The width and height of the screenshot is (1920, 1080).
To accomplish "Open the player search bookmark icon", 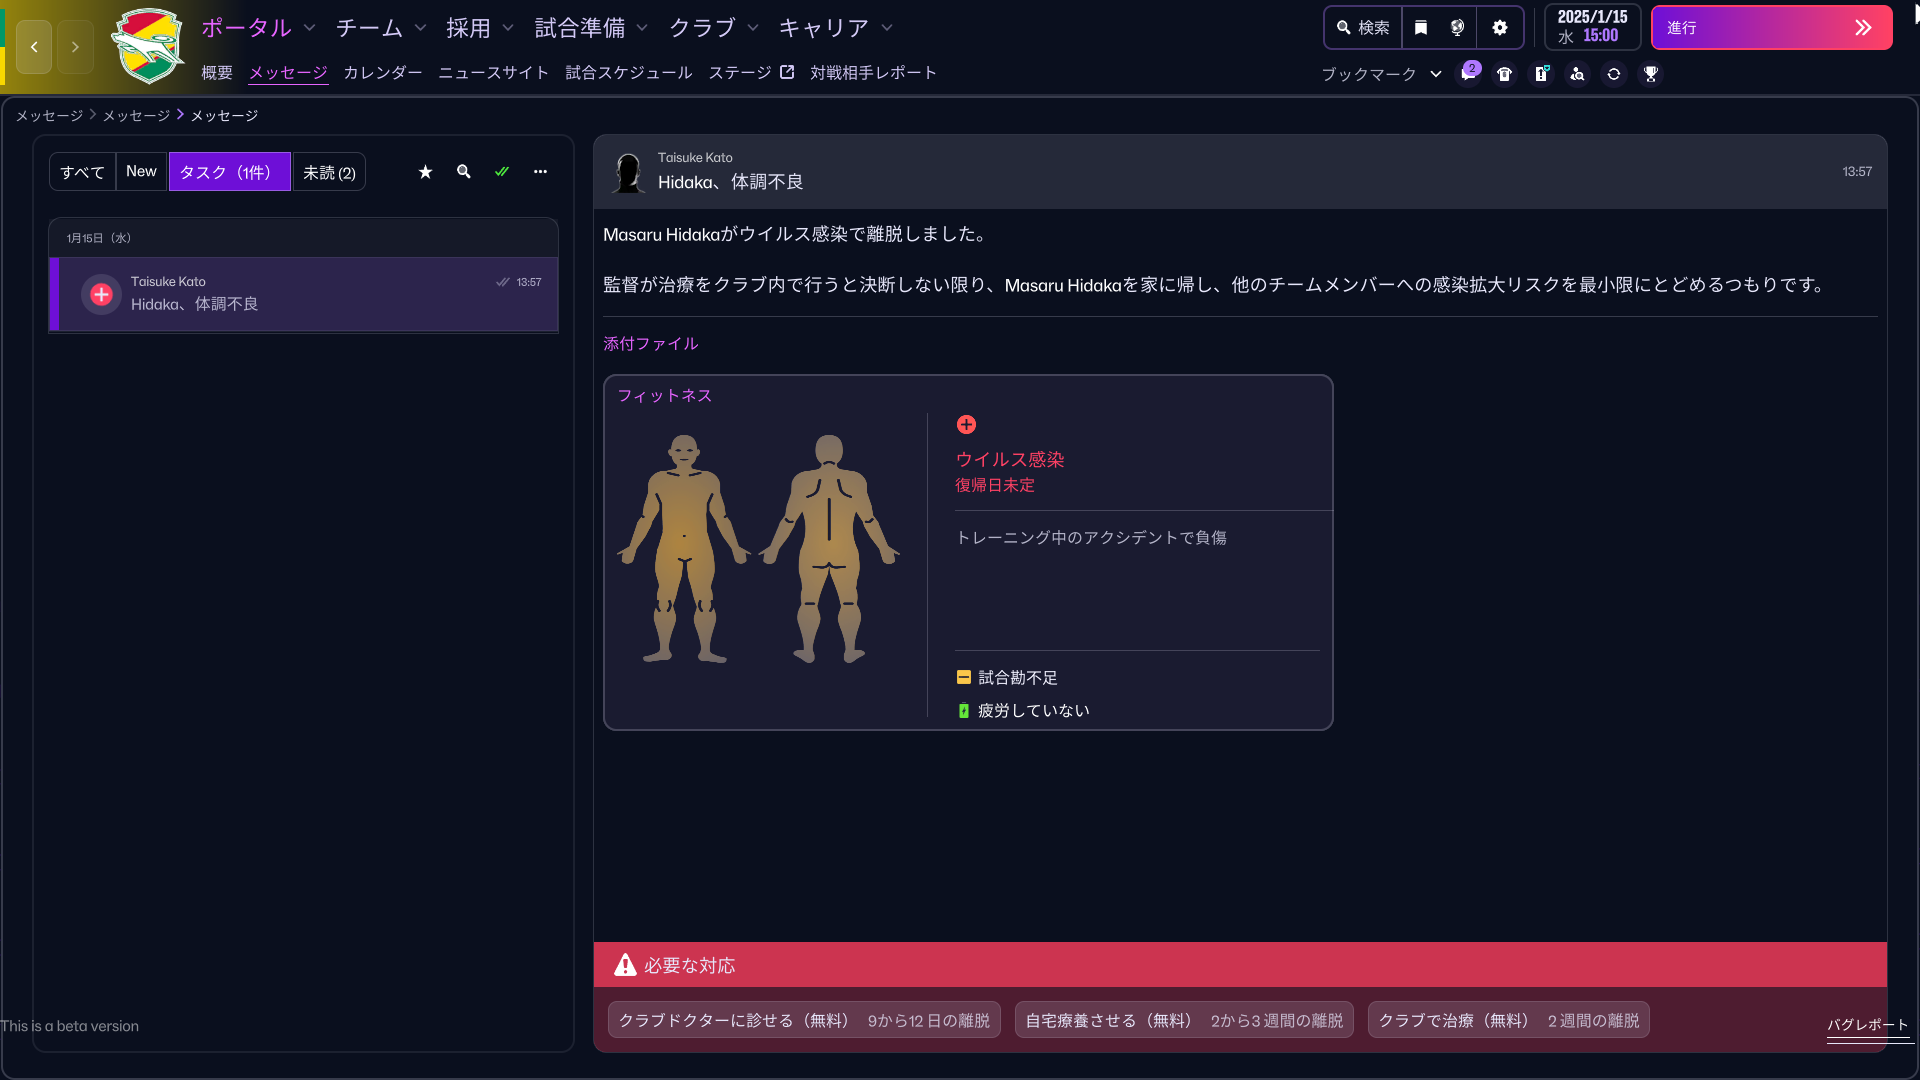I will pos(1577,74).
